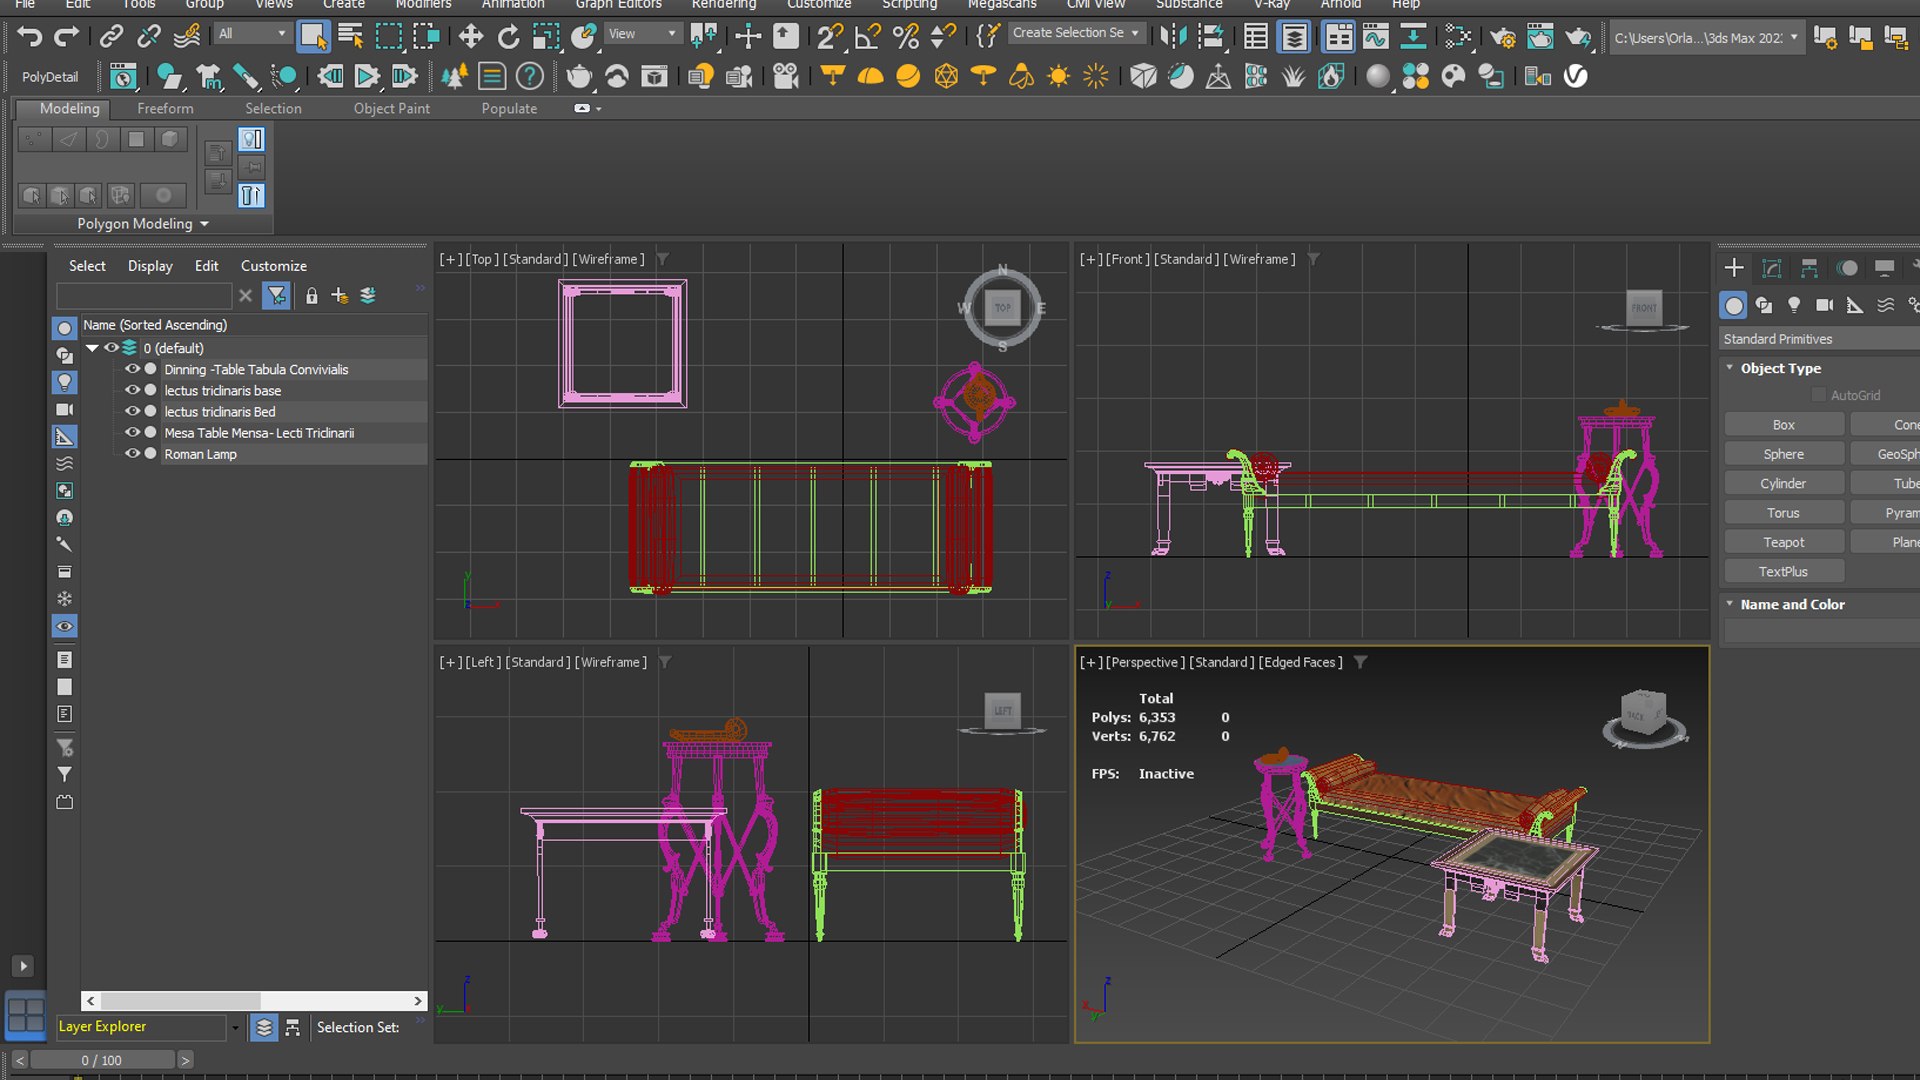
Task: Open the Modify tab in command panel
Action: tap(1771, 268)
